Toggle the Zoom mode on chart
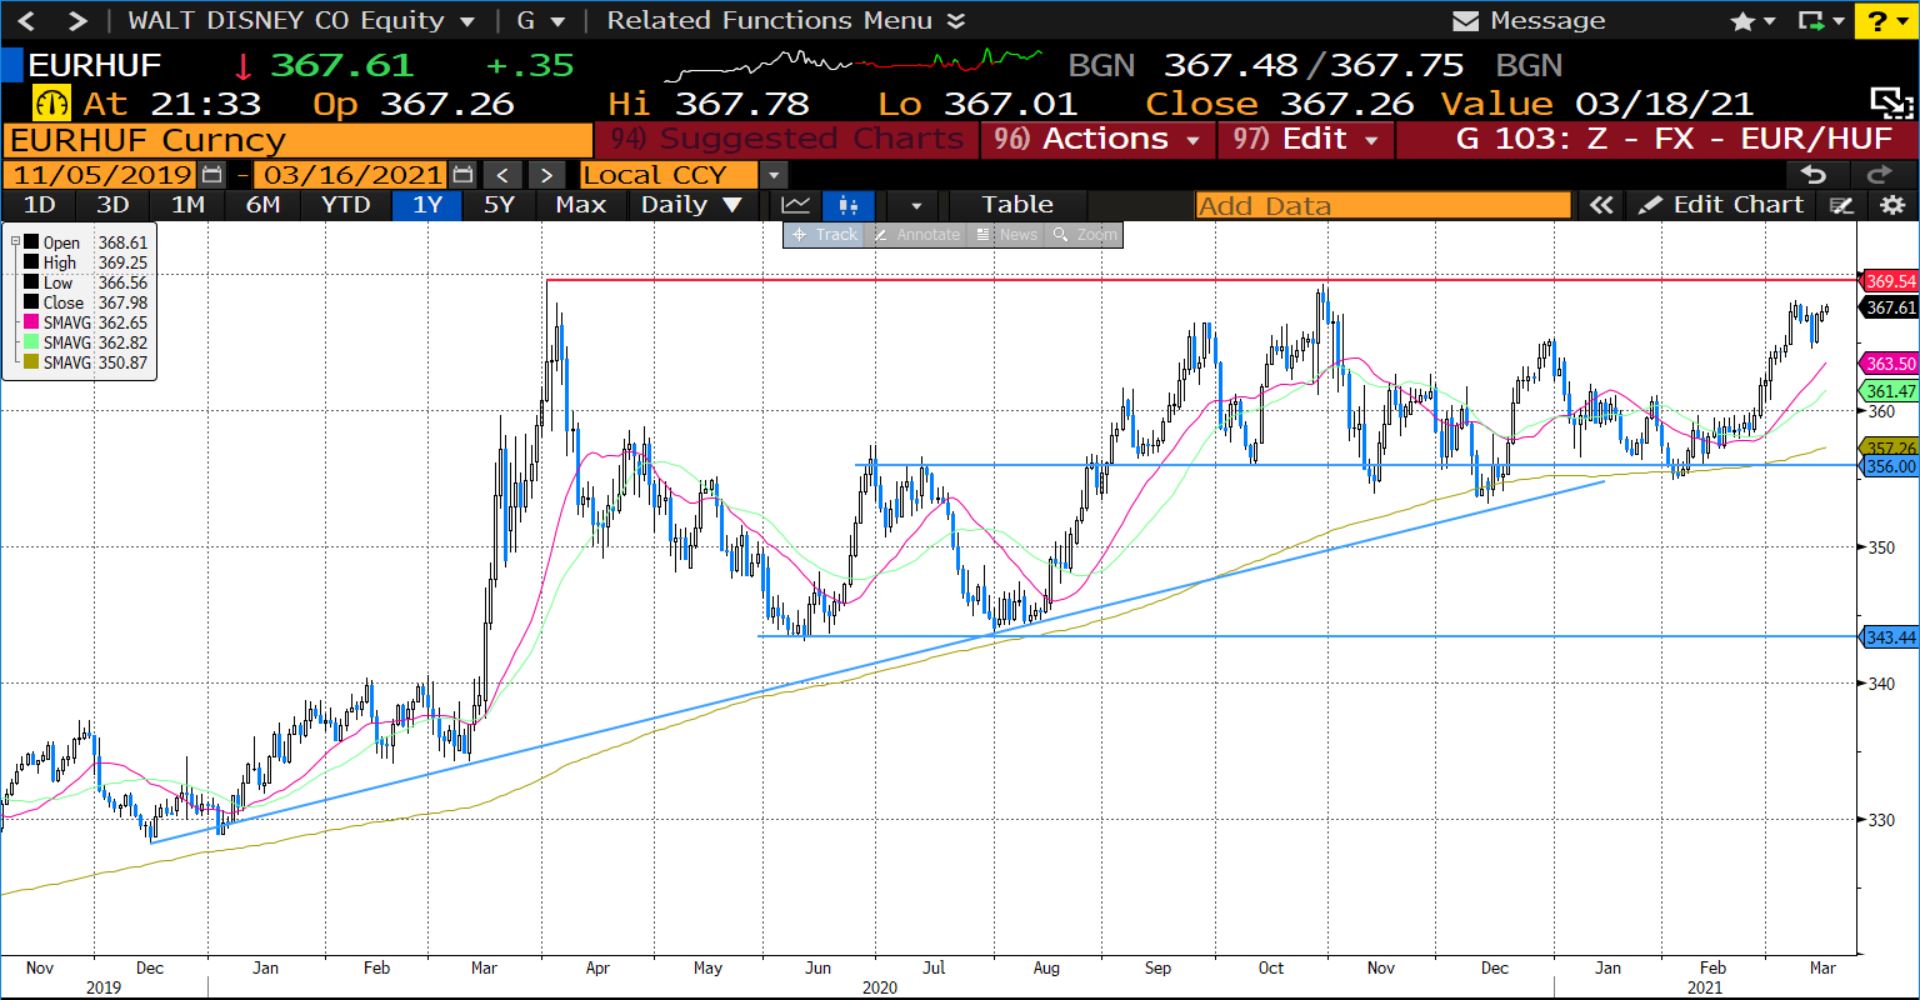This screenshot has height=1000, width=1920. (1085, 234)
